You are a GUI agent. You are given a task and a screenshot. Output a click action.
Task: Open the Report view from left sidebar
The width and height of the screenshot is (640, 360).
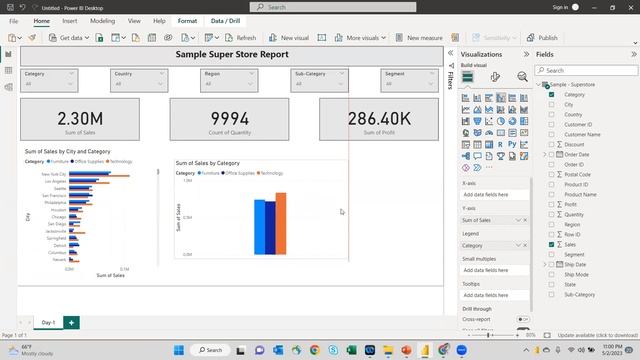tap(8, 54)
